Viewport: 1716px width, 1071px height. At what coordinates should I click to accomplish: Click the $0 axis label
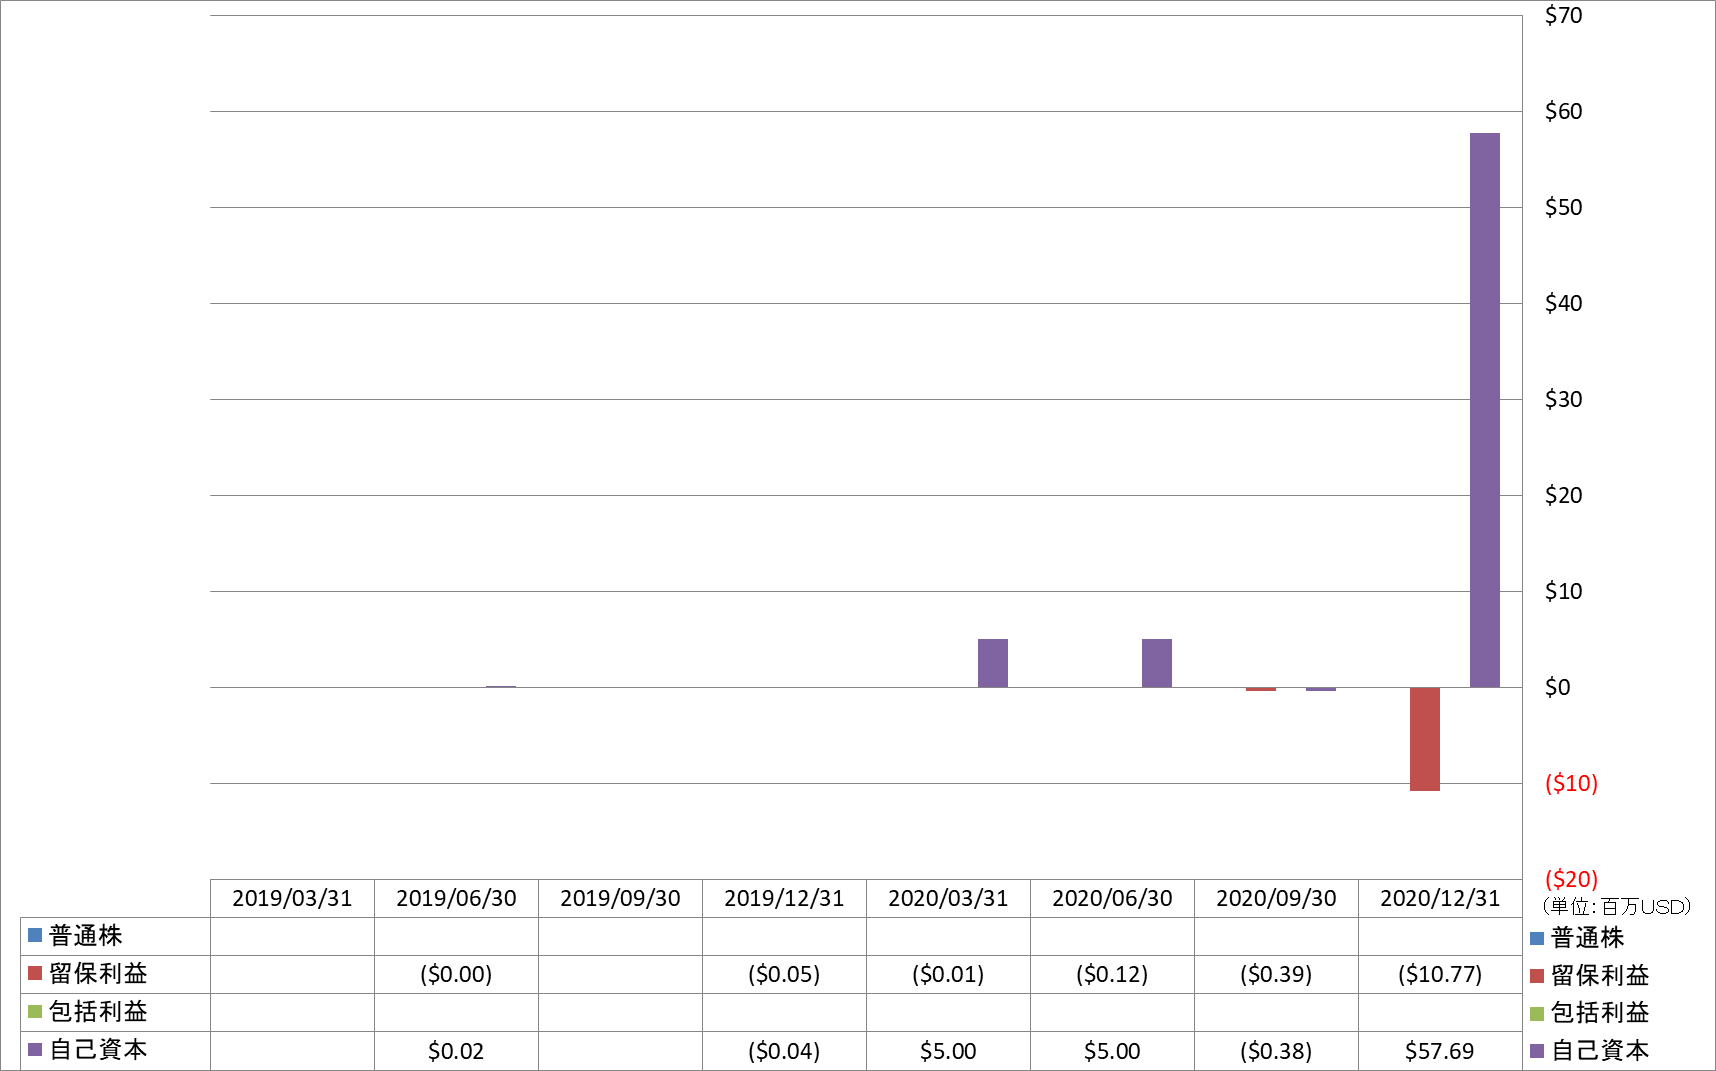(x=1558, y=687)
